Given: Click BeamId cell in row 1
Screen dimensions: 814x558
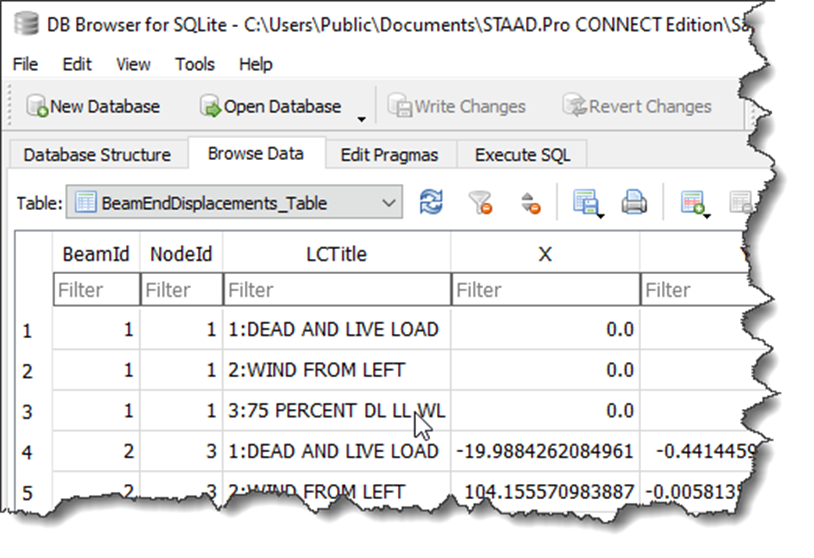Looking at the screenshot, I should [x=96, y=330].
